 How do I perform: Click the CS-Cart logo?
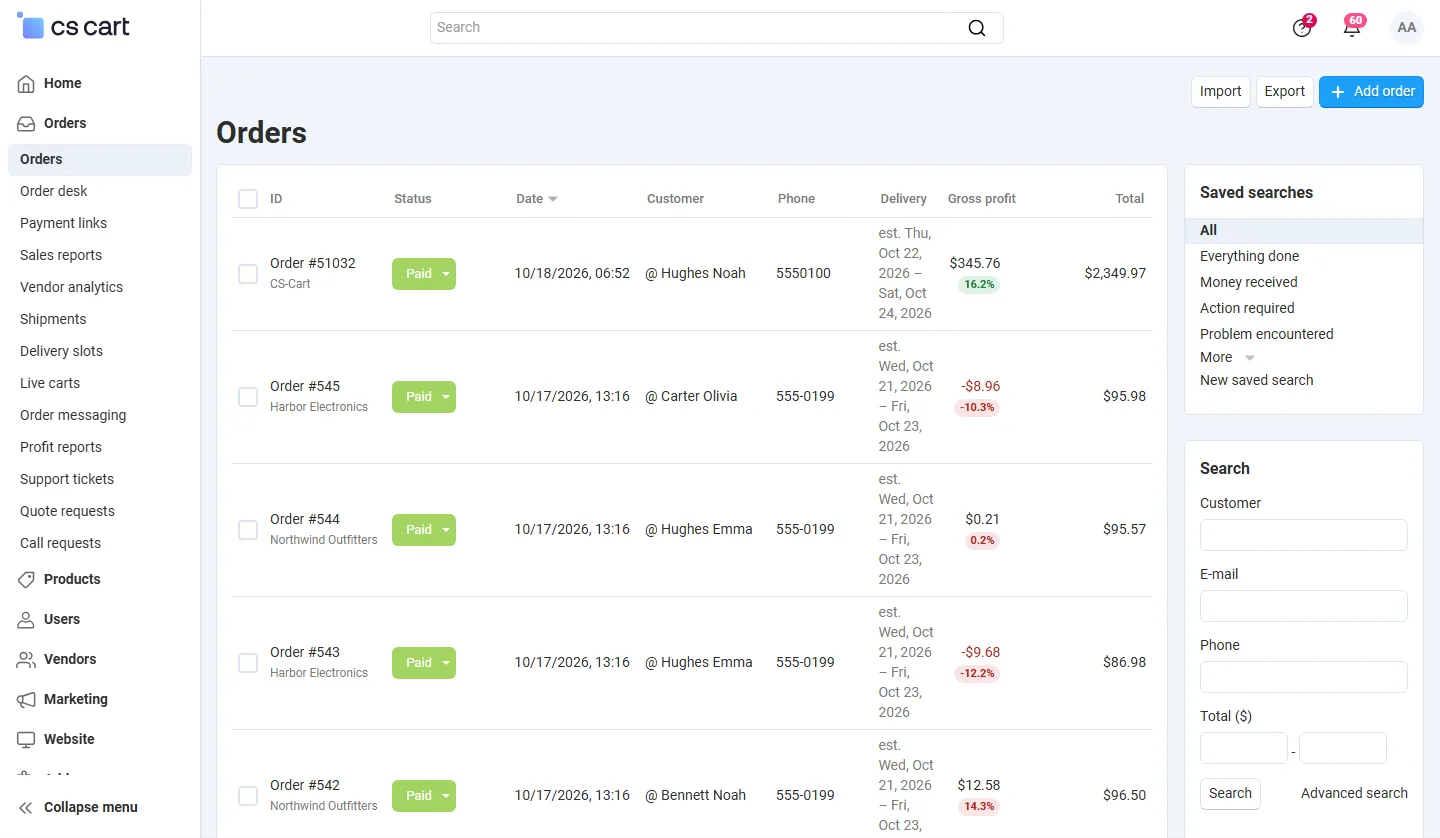(x=74, y=27)
